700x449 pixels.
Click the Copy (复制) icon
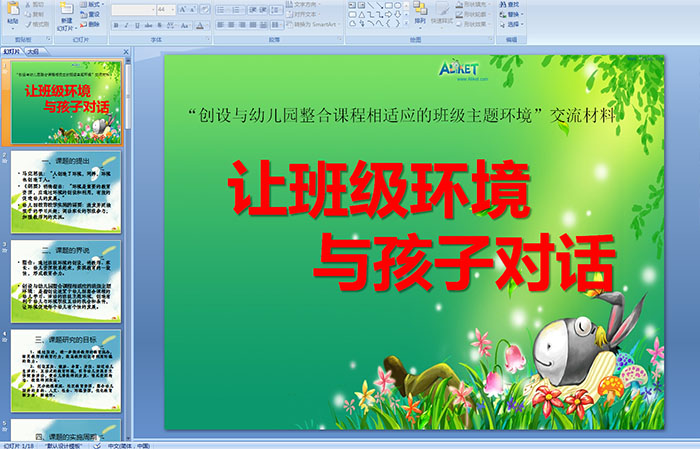pyautogui.click(x=29, y=14)
